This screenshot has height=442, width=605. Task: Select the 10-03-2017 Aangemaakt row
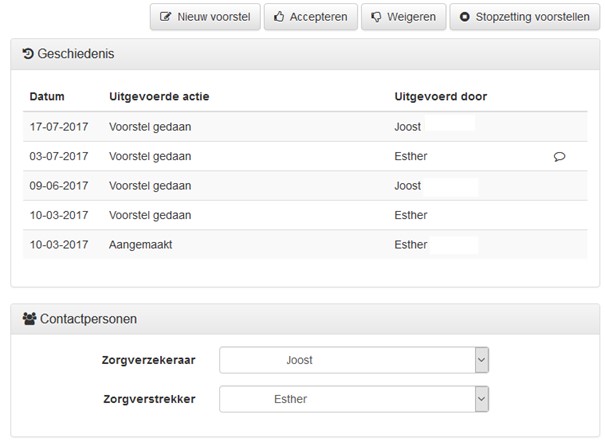click(305, 245)
